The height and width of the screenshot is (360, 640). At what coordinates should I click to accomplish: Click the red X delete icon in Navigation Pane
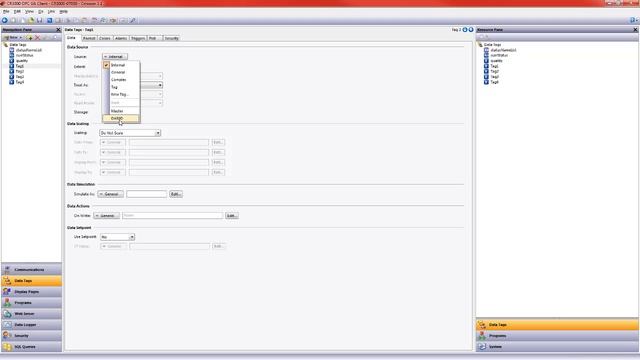(38, 38)
